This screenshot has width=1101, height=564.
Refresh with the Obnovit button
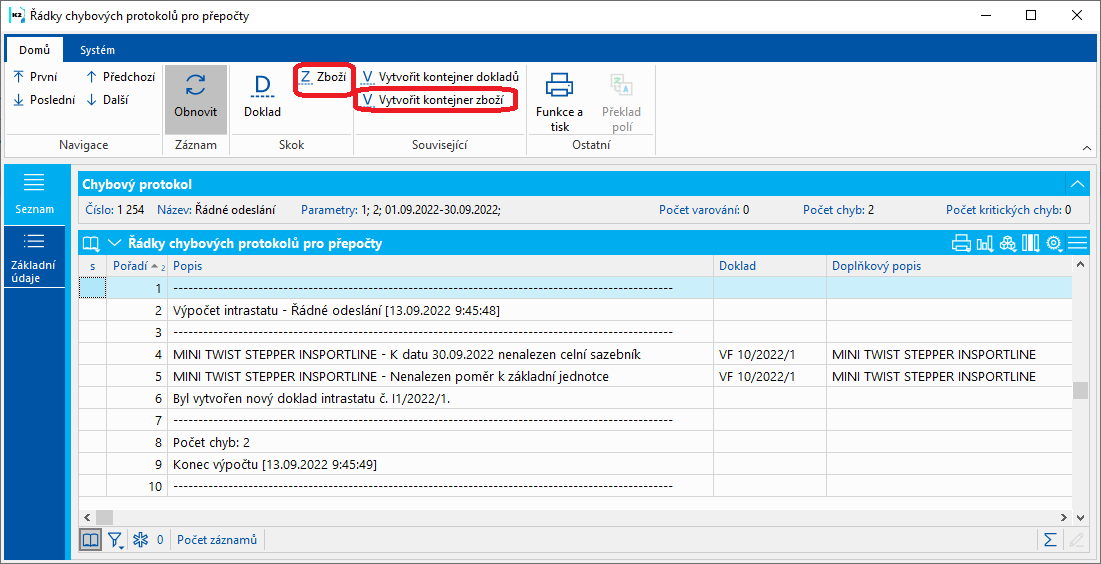pos(196,99)
